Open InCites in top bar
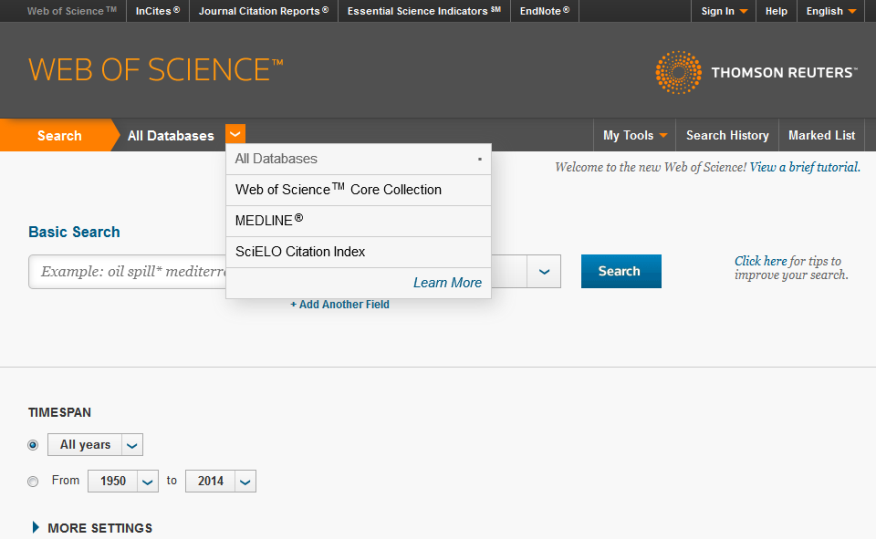This screenshot has height=539, width=876. coord(158,11)
